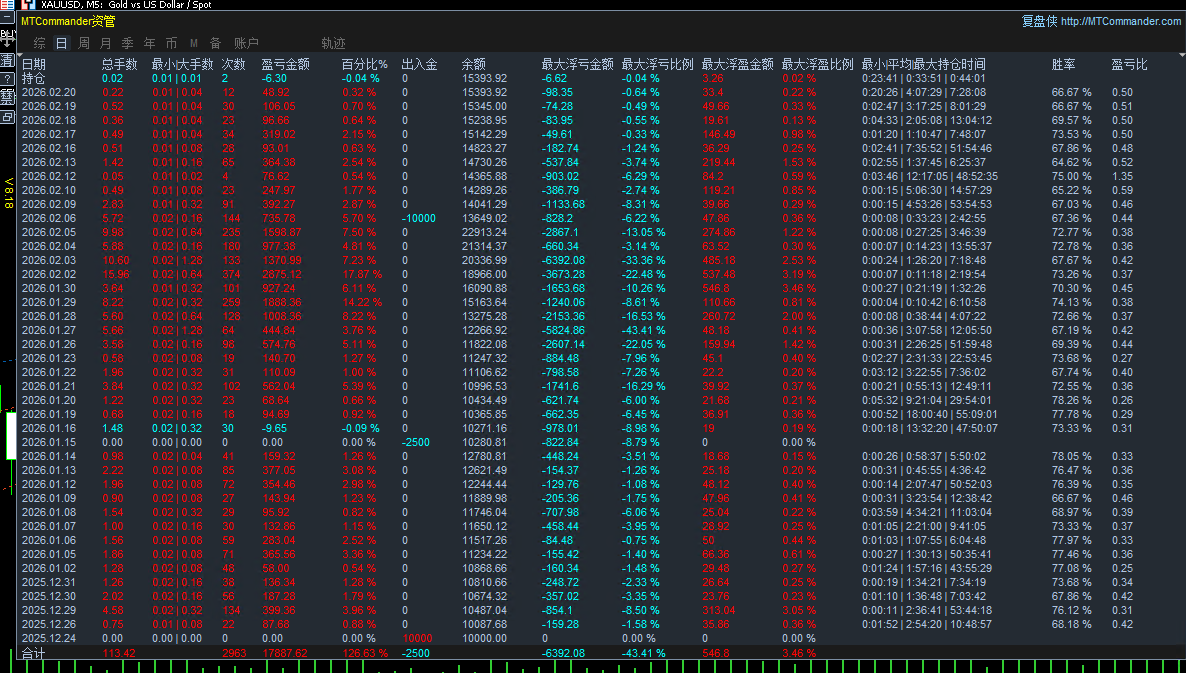Viewport: 1186px width, 673px height.
Task: Open the 账户 account tab
Action: point(247,43)
